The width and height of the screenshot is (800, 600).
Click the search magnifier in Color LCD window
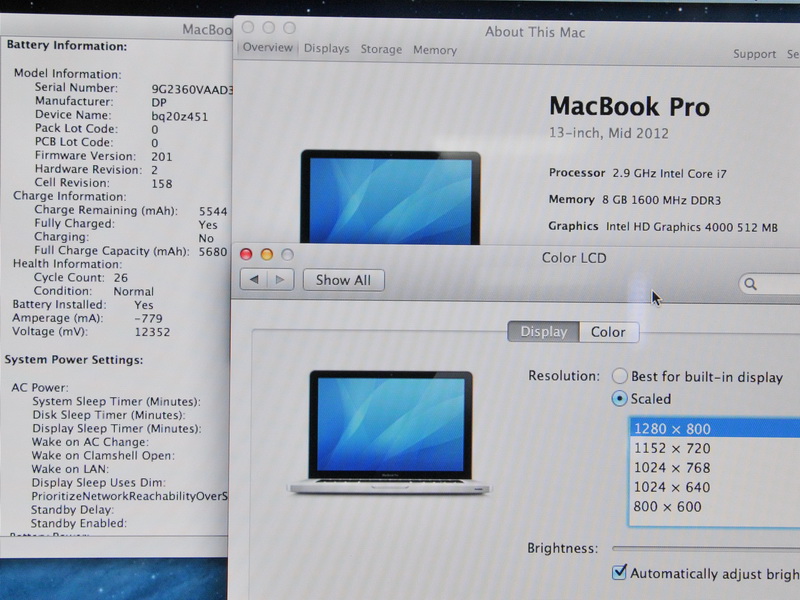(750, 284)
